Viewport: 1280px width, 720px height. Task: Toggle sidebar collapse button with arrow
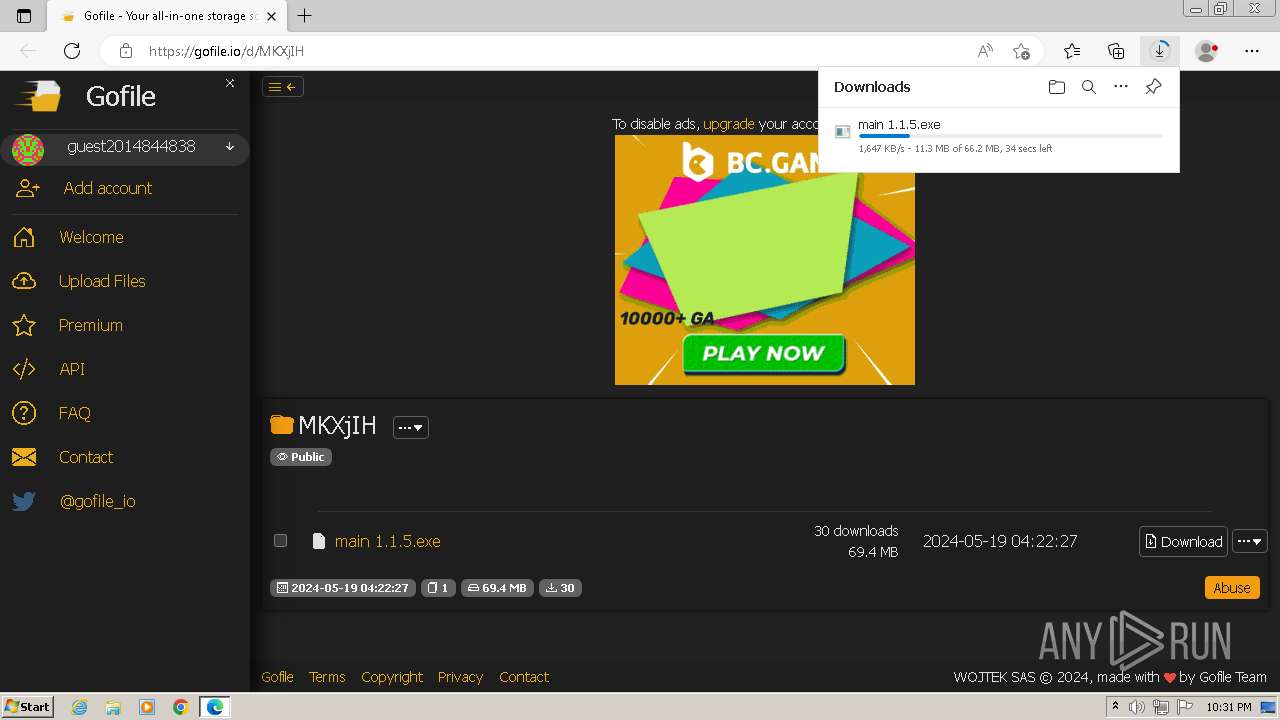pyautogui.click(x=283, y=87)
